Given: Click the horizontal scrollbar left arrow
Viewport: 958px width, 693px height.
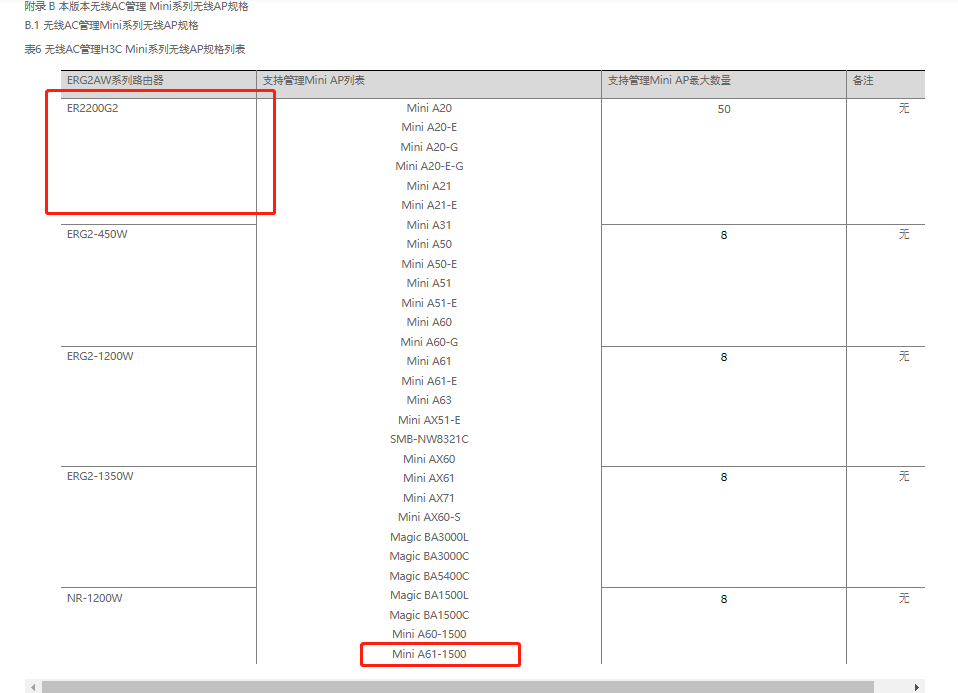Looking at the screenshot, I should 33,688.
